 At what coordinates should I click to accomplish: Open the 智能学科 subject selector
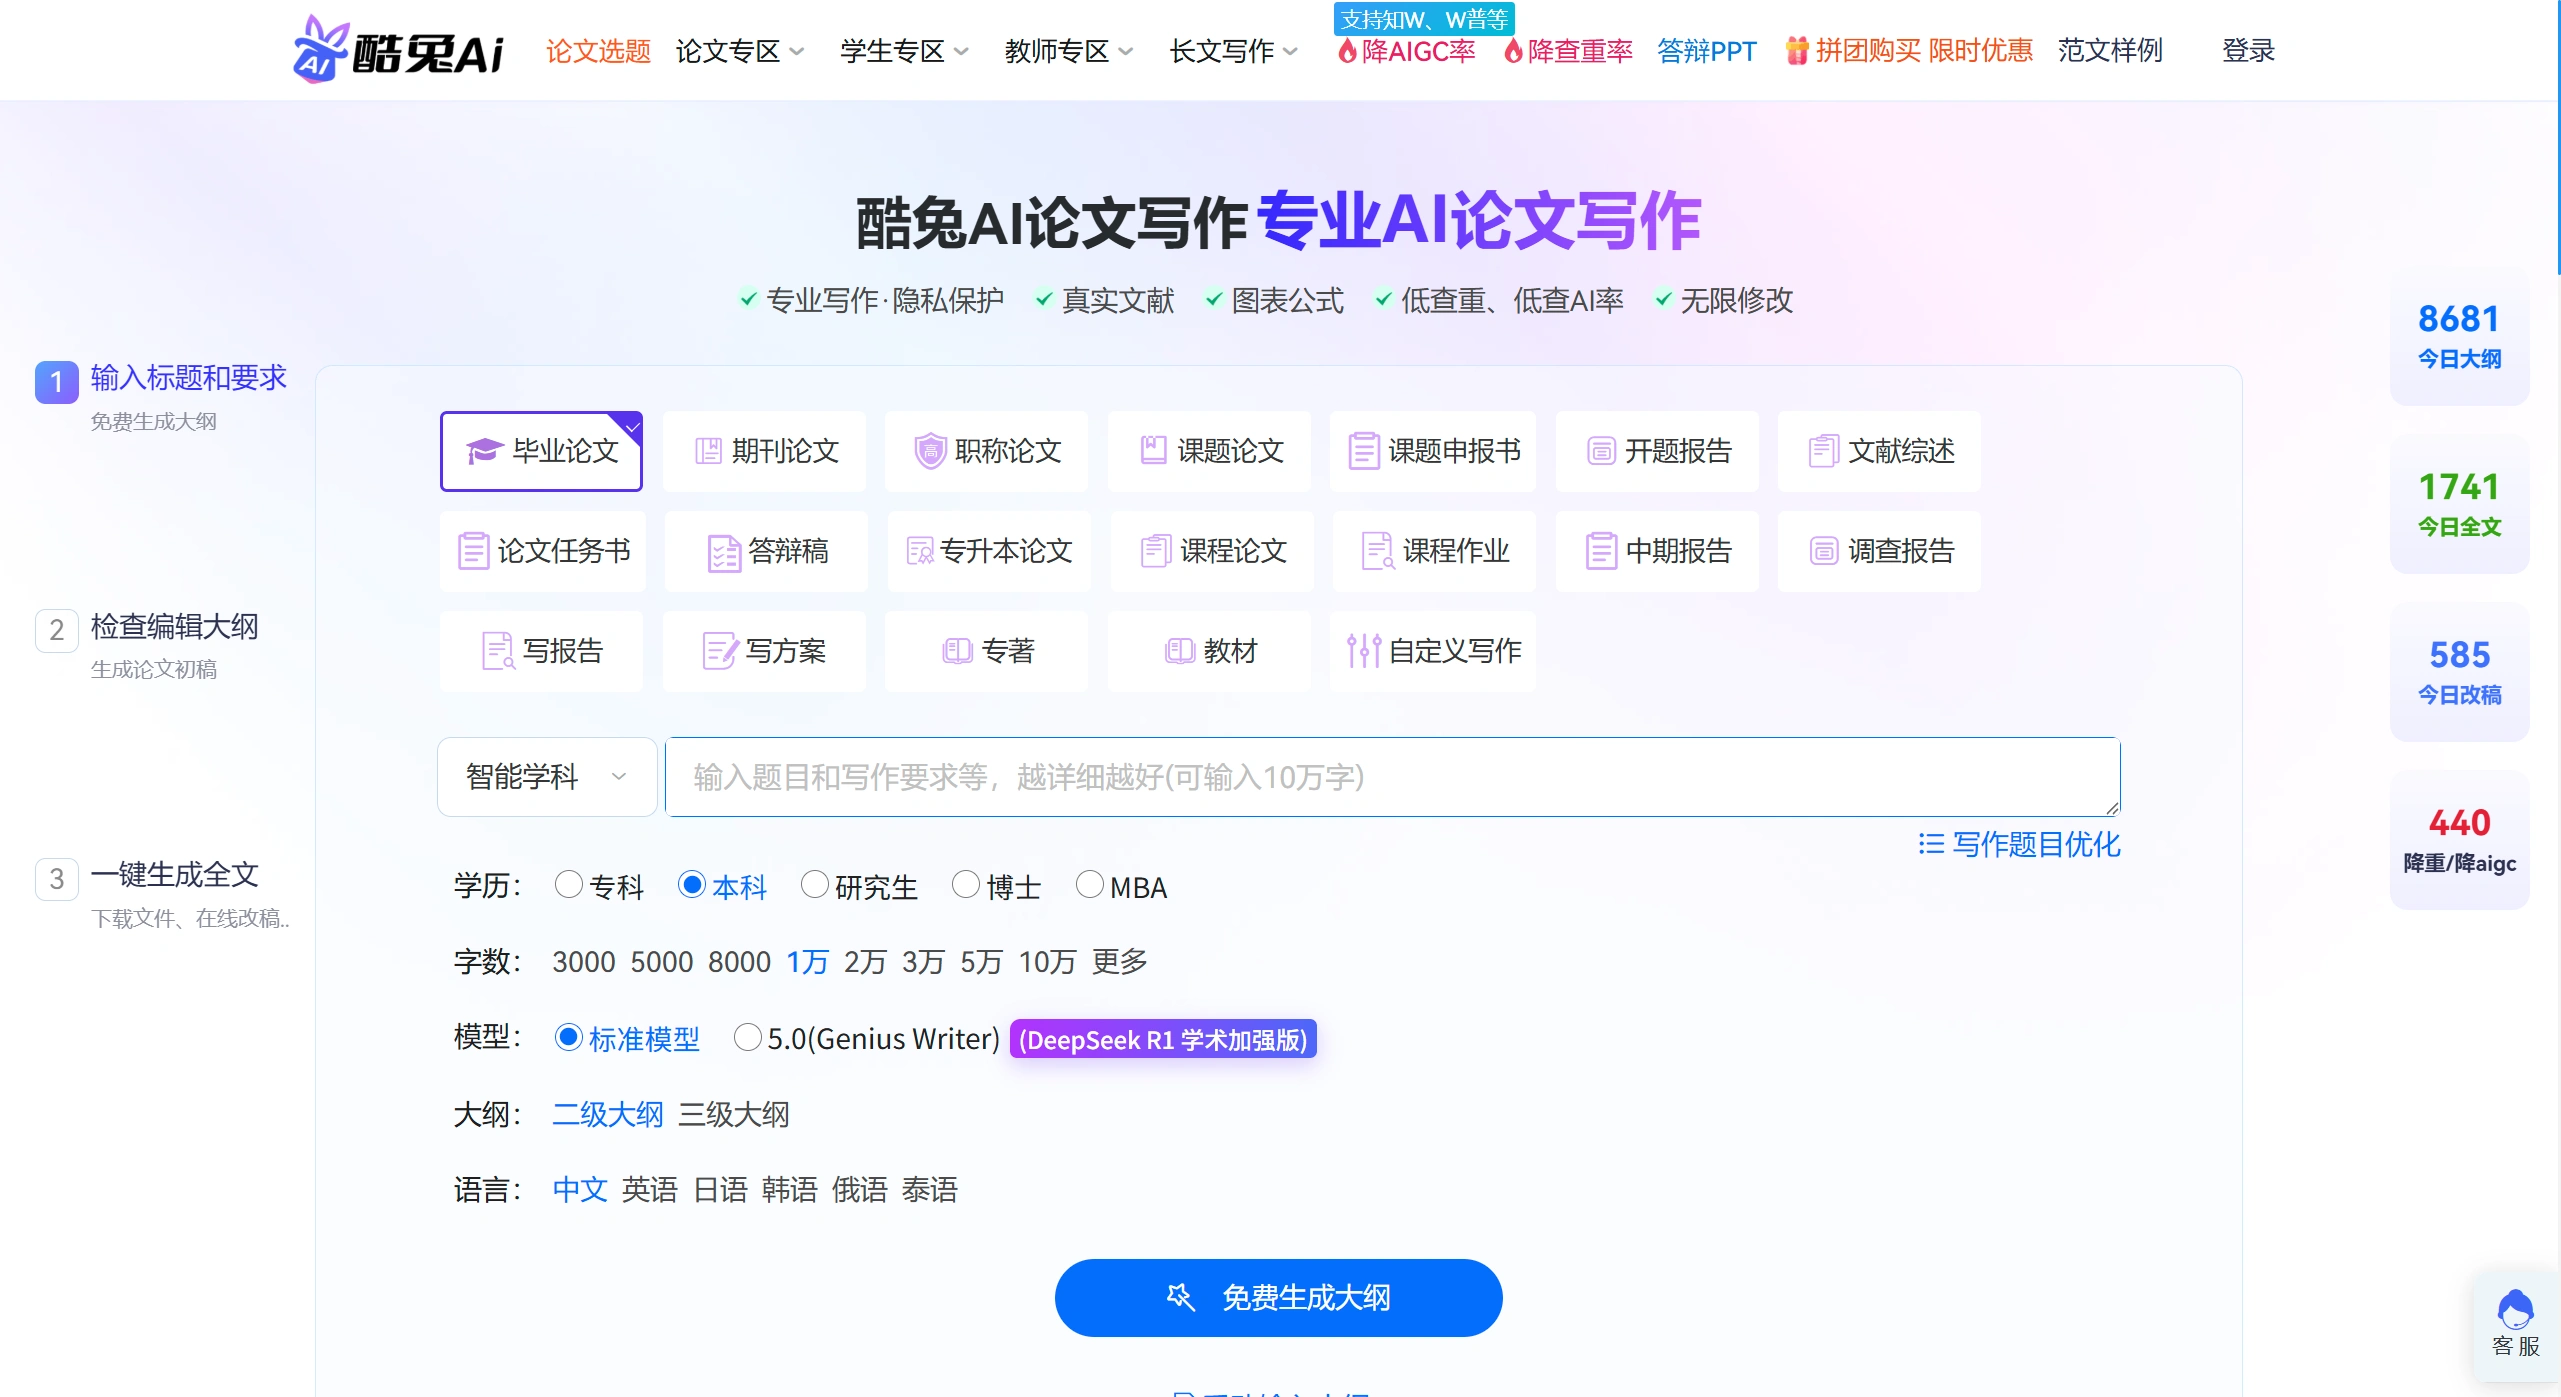tap(545, 777)
